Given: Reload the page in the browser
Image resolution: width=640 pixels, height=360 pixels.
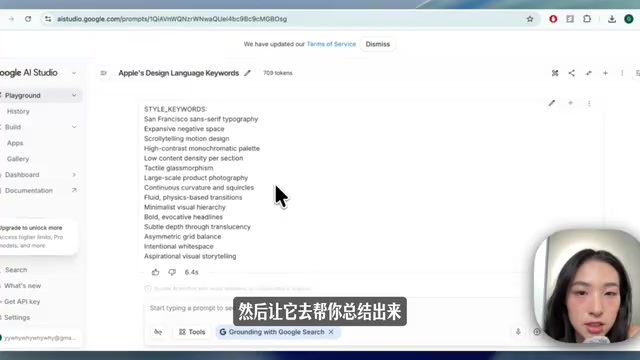Looking at the screenshot, I should (x=28, y=19).
